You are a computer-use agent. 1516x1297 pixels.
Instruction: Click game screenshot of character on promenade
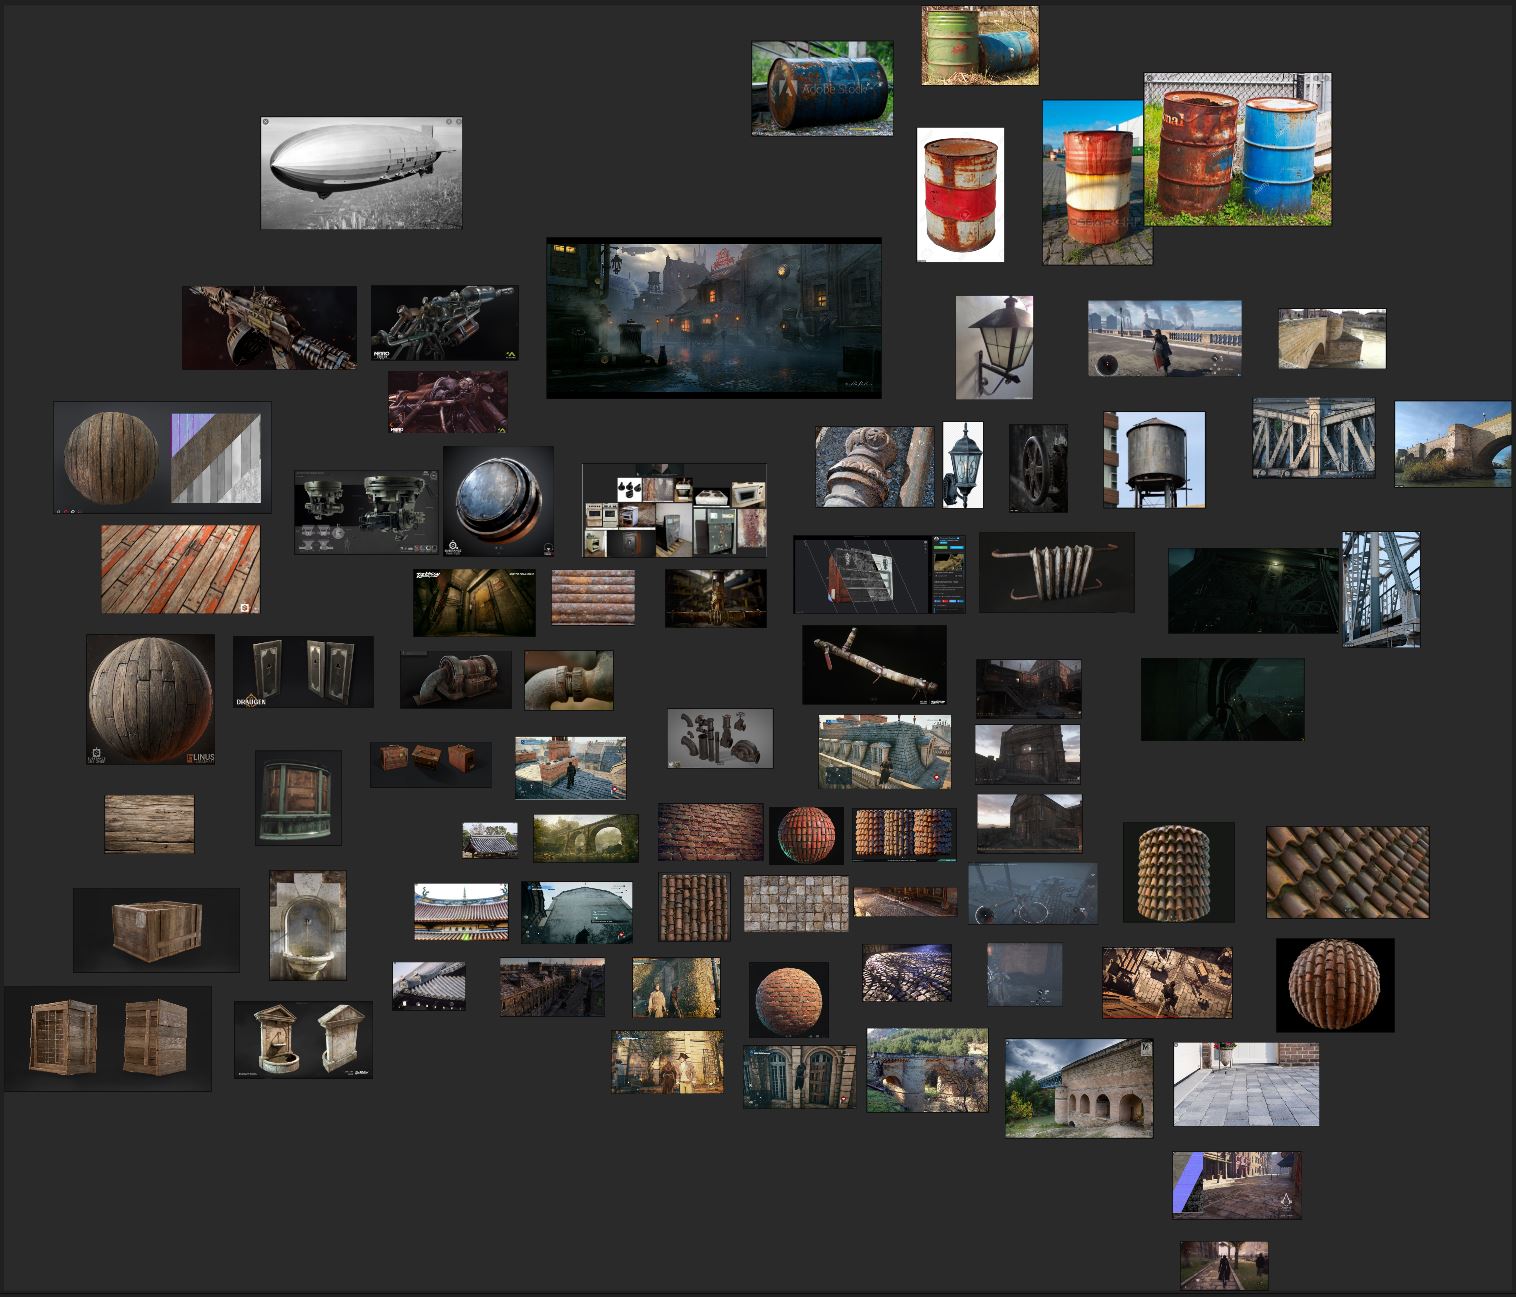(1165, 338)
